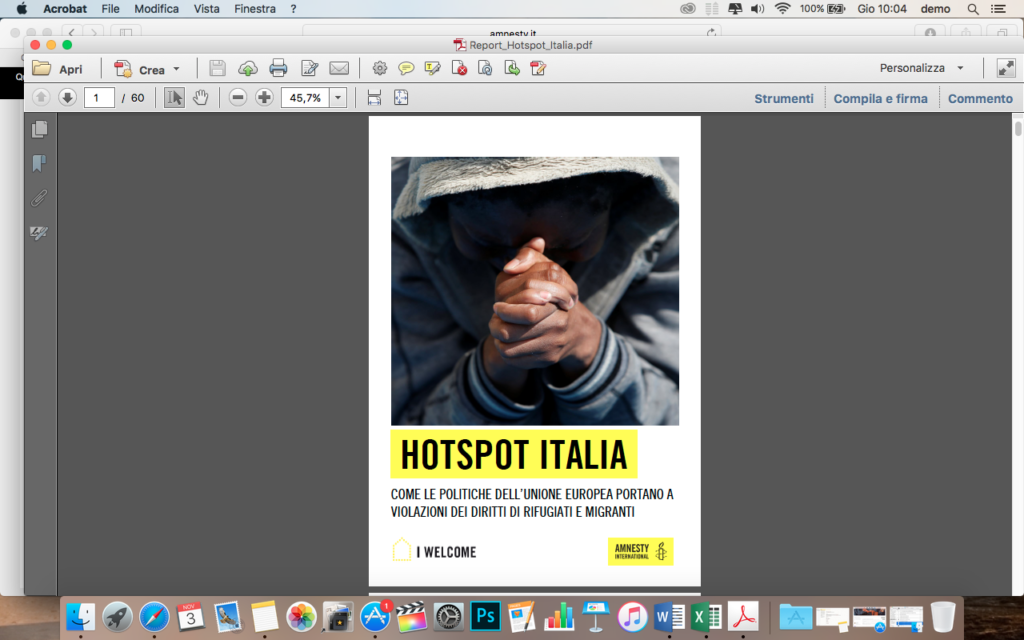Show signatures panel in sidebar
Viewport: 1024px width, 640px height.
39,232
